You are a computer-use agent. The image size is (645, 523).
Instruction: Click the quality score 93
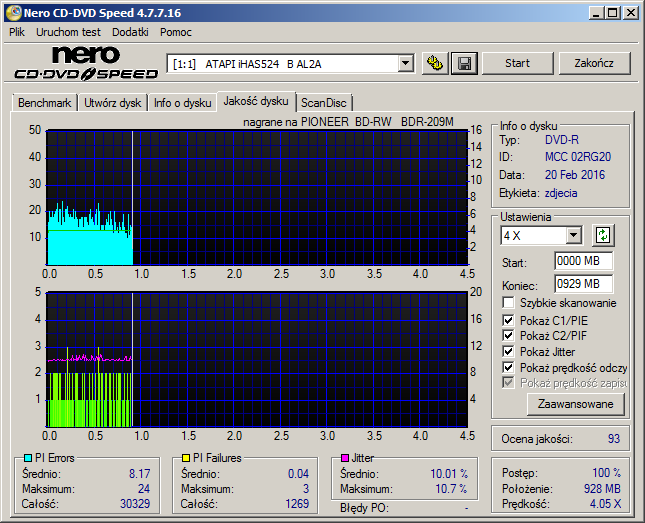click(614, 439)
